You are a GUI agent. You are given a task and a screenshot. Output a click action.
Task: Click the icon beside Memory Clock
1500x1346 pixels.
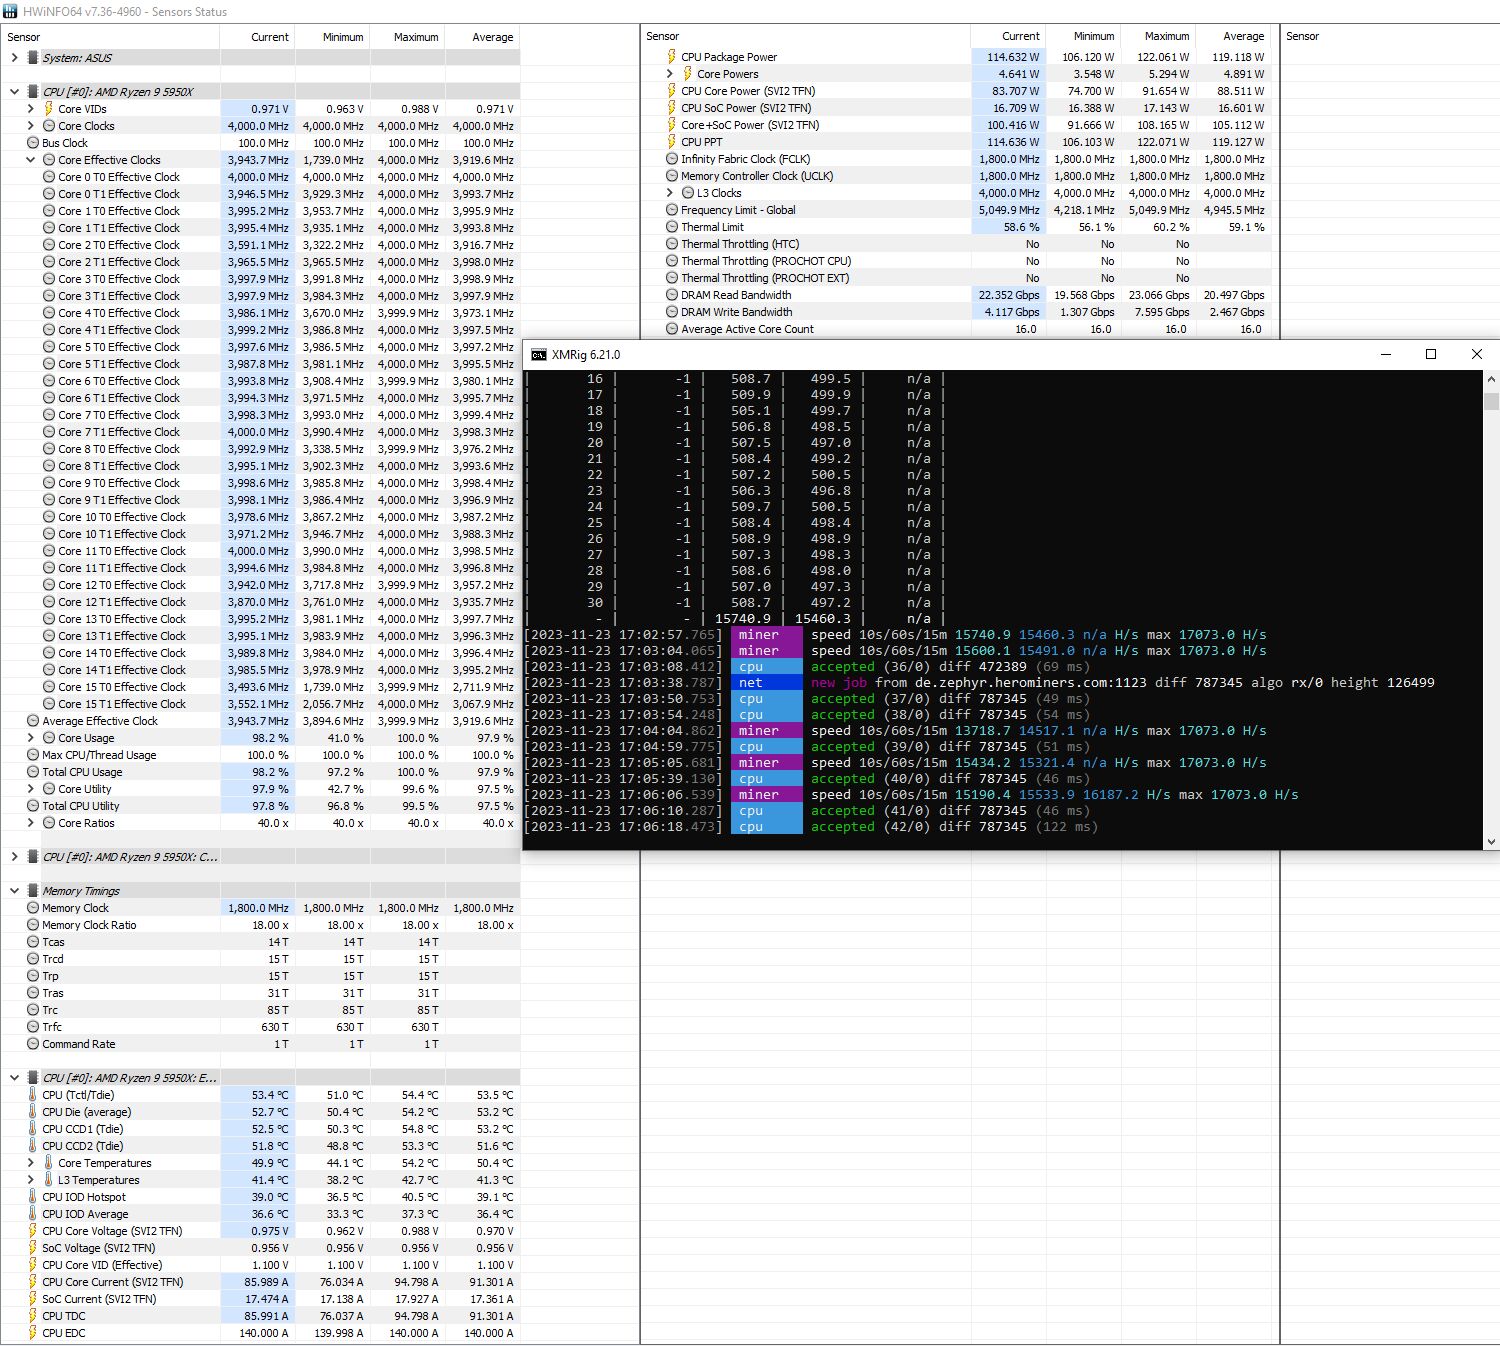click(x=33, y=908)
